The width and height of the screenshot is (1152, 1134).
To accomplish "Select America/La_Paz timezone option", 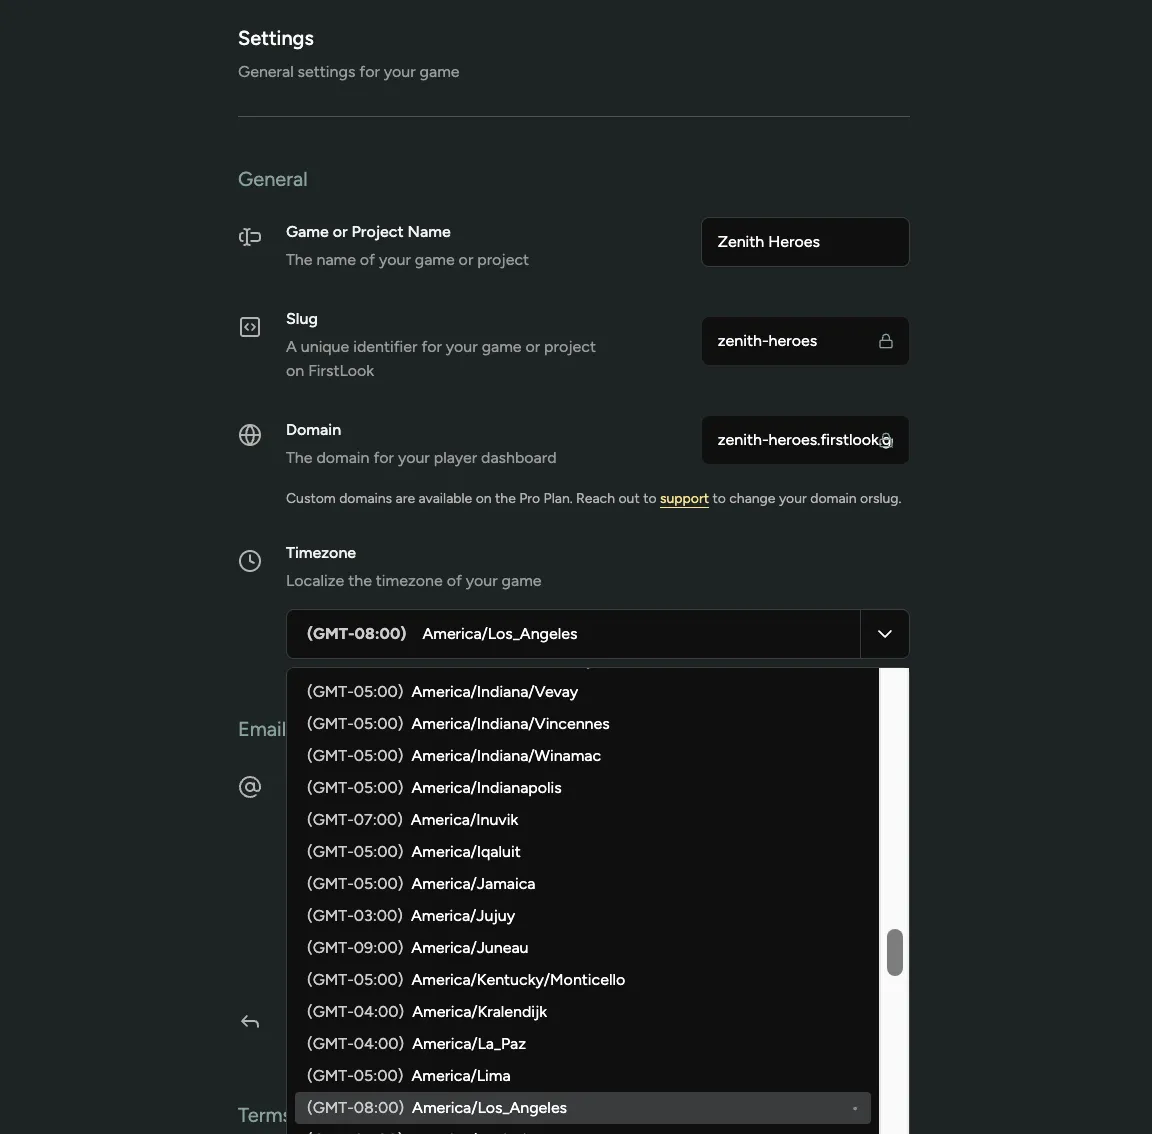I will 468,1044.
